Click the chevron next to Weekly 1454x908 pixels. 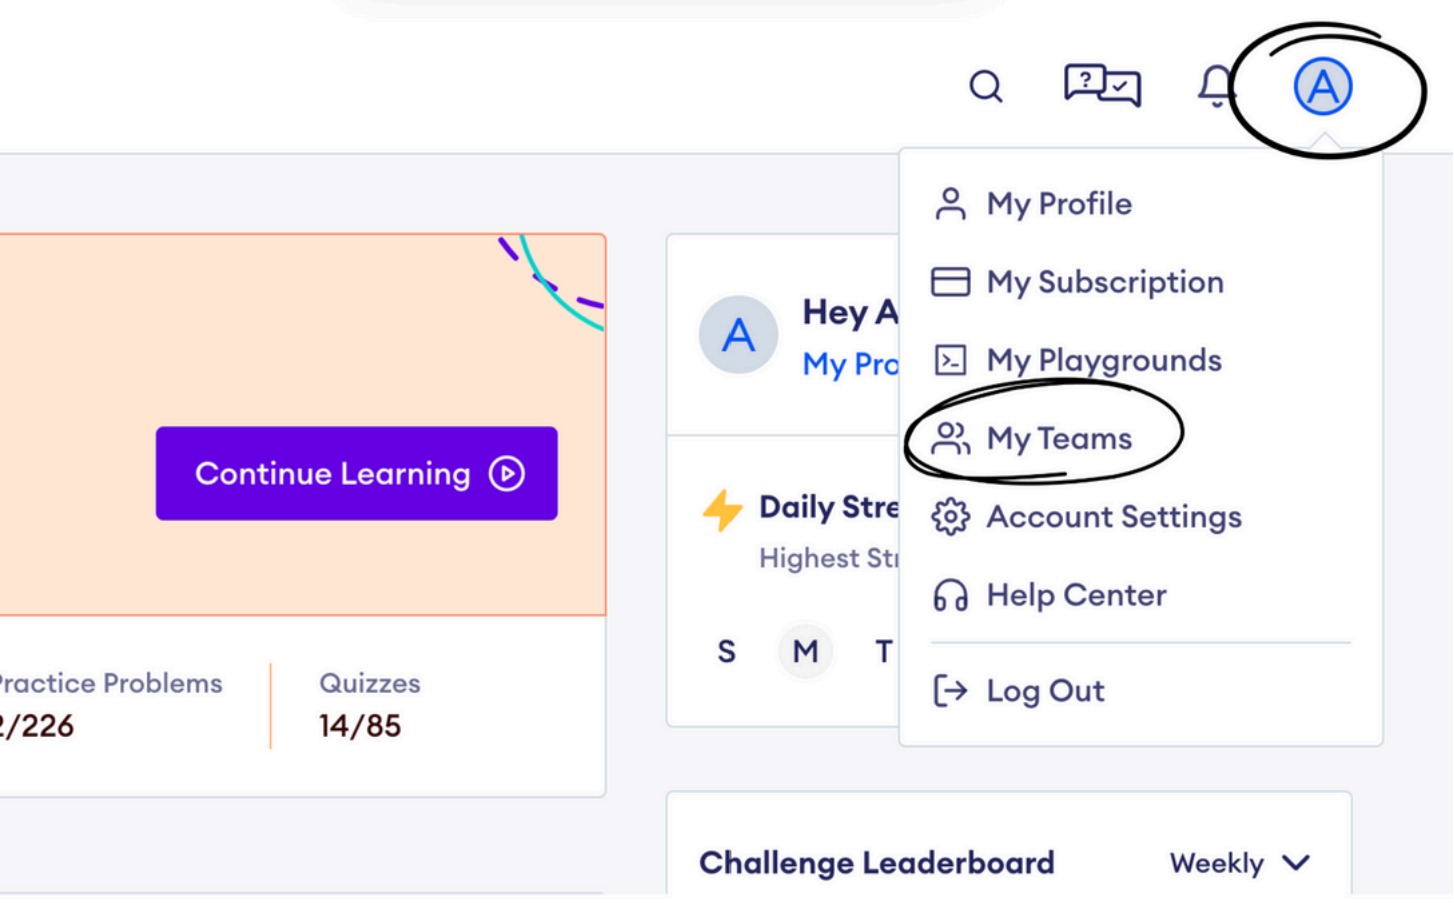pyautogui.click(x=1296, y=863)
